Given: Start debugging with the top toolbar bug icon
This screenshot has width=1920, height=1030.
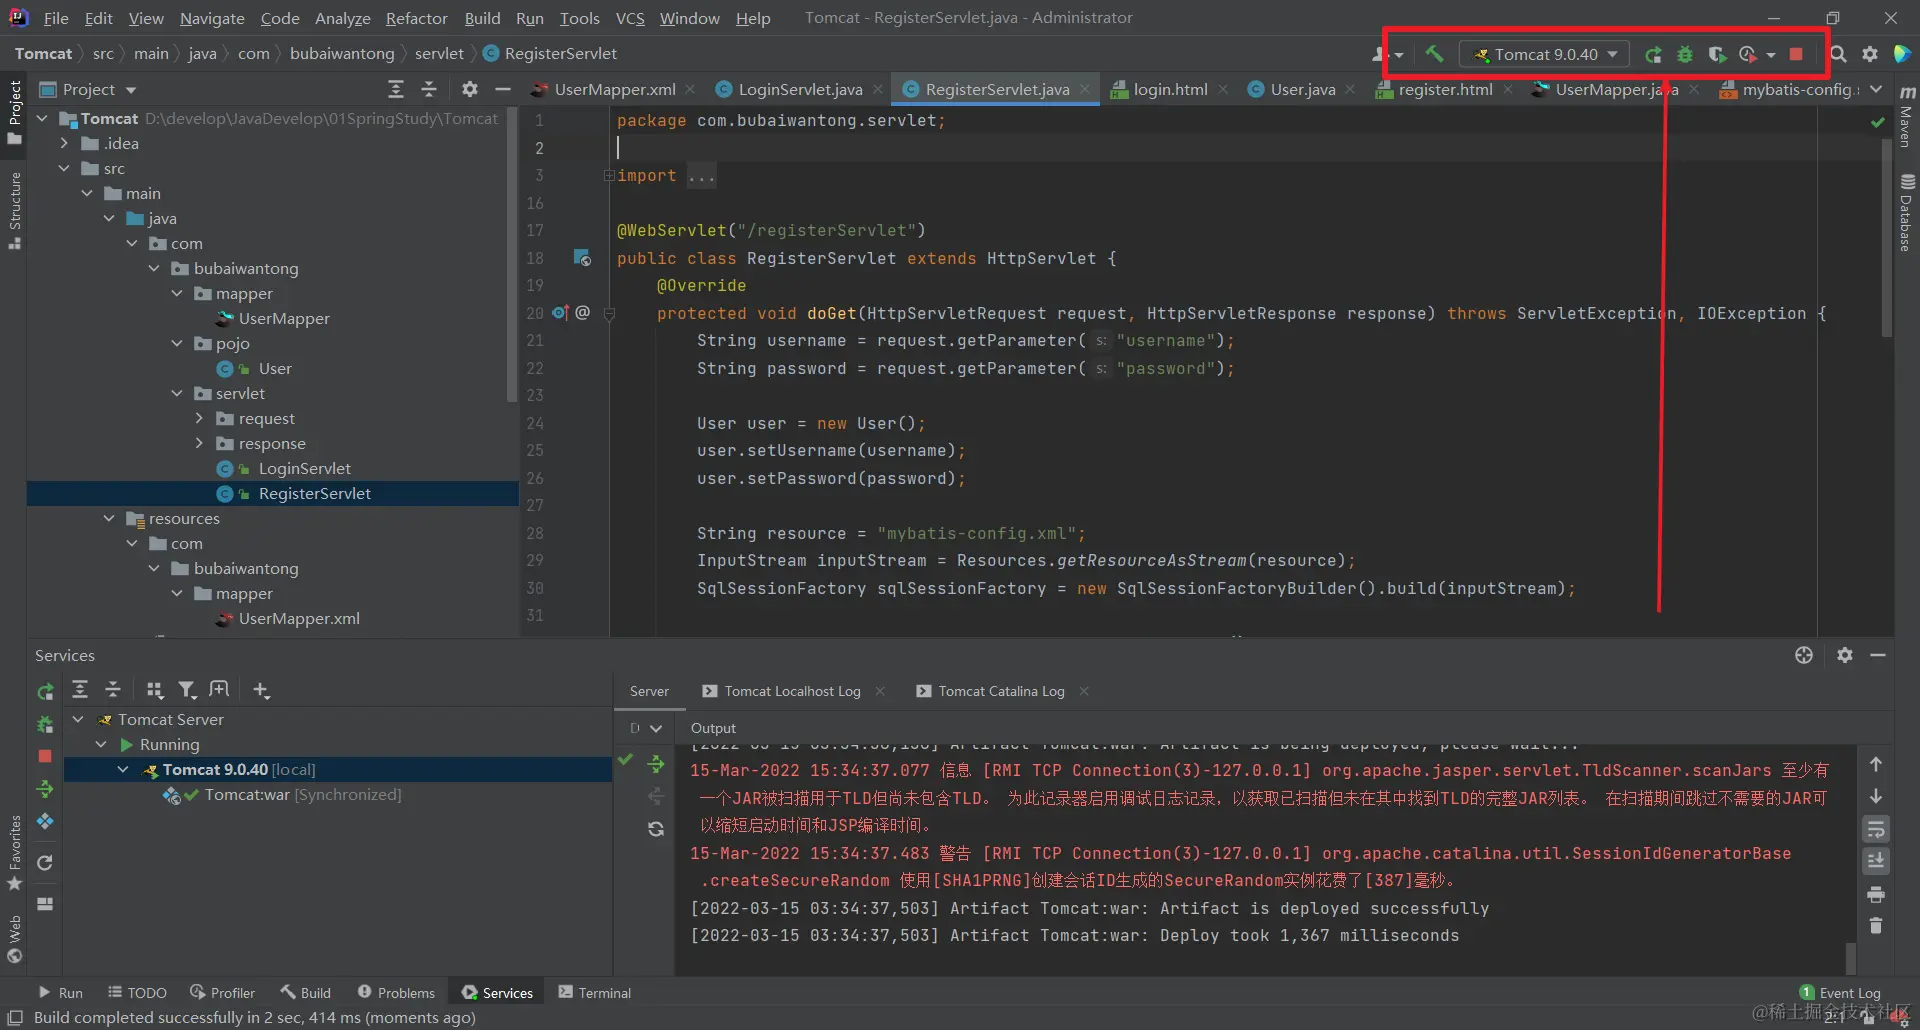Looking at the screenshot, I should [x=1685, y=55].
